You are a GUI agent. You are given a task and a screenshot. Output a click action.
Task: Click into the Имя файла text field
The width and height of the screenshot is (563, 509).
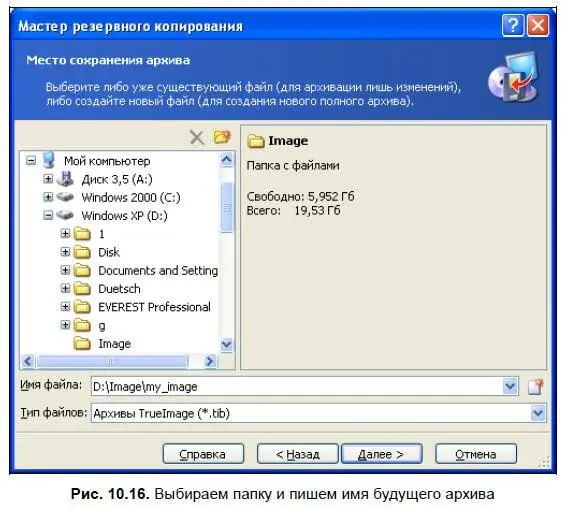[x=297, y=387]
